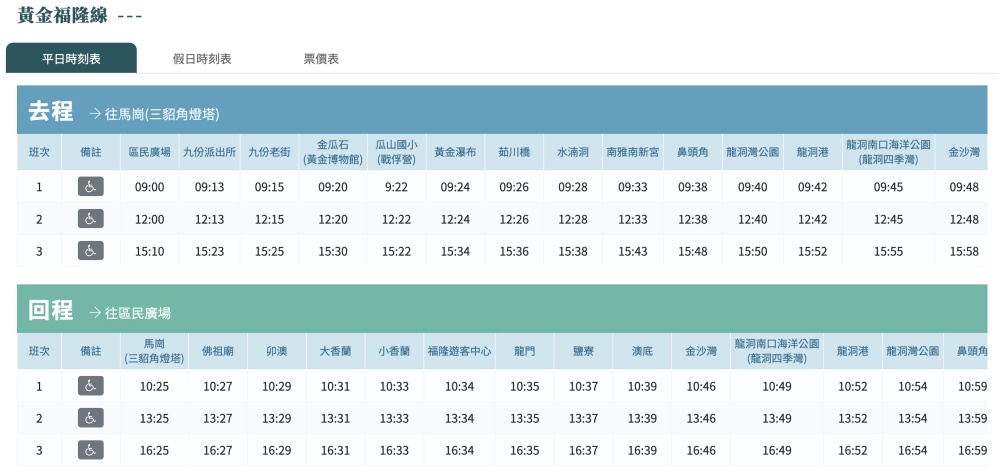The width and height of the screenshot is (1000, 476).
Task: Click the 鹽寮 stop header
Action: coord(584,352)
